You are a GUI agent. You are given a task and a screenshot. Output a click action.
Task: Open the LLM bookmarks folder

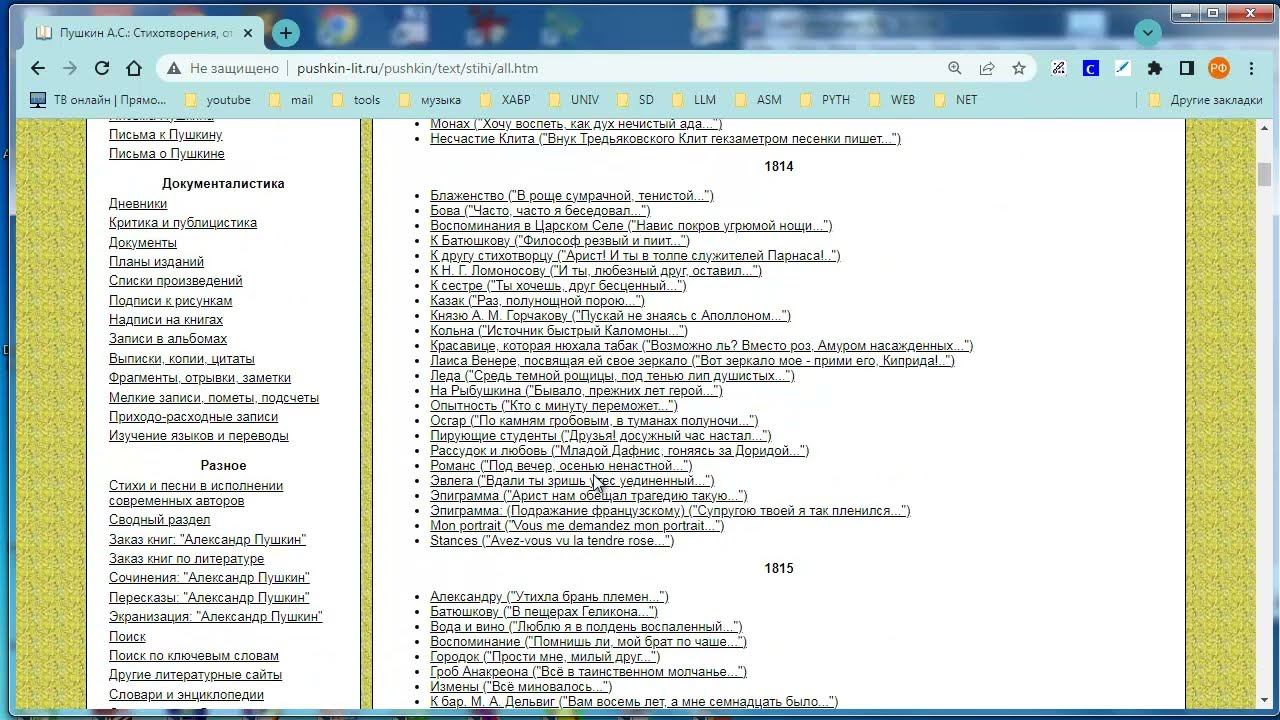(x=694, y=100)
